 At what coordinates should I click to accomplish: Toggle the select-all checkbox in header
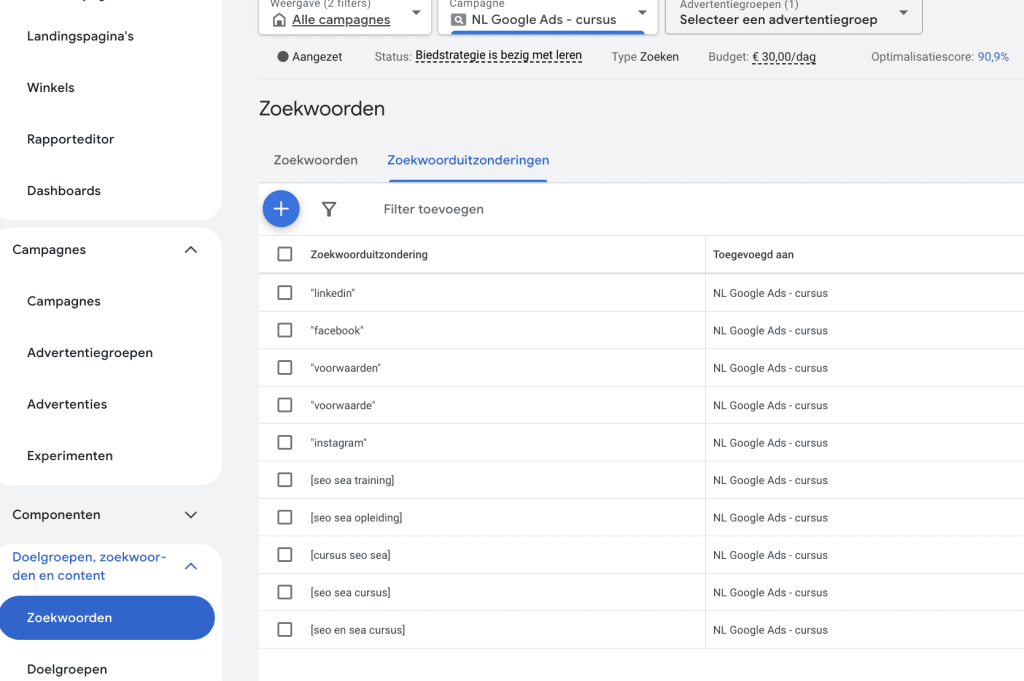point(285,254)
